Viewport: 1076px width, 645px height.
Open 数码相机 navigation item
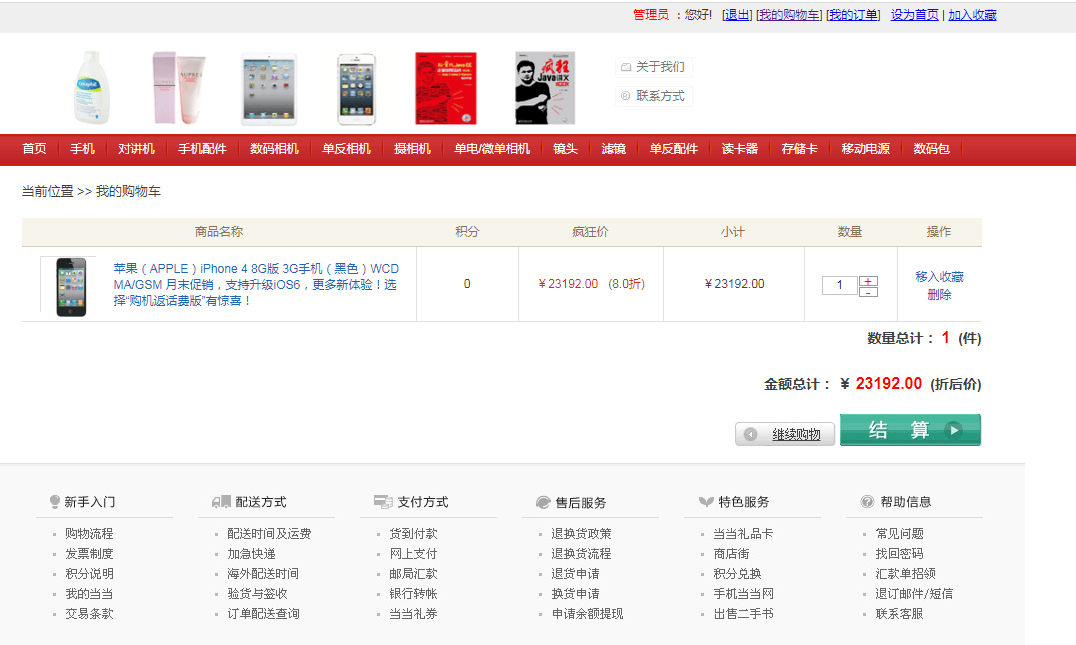274,148
